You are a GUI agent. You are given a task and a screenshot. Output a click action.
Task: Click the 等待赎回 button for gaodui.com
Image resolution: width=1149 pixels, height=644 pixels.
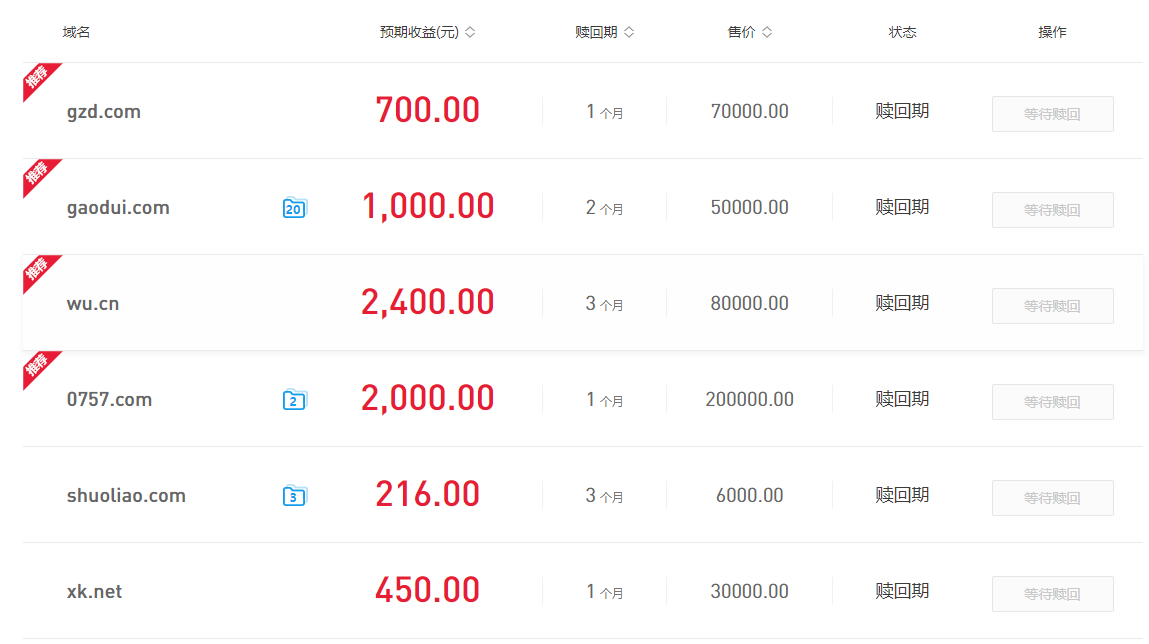[1052, 210]
